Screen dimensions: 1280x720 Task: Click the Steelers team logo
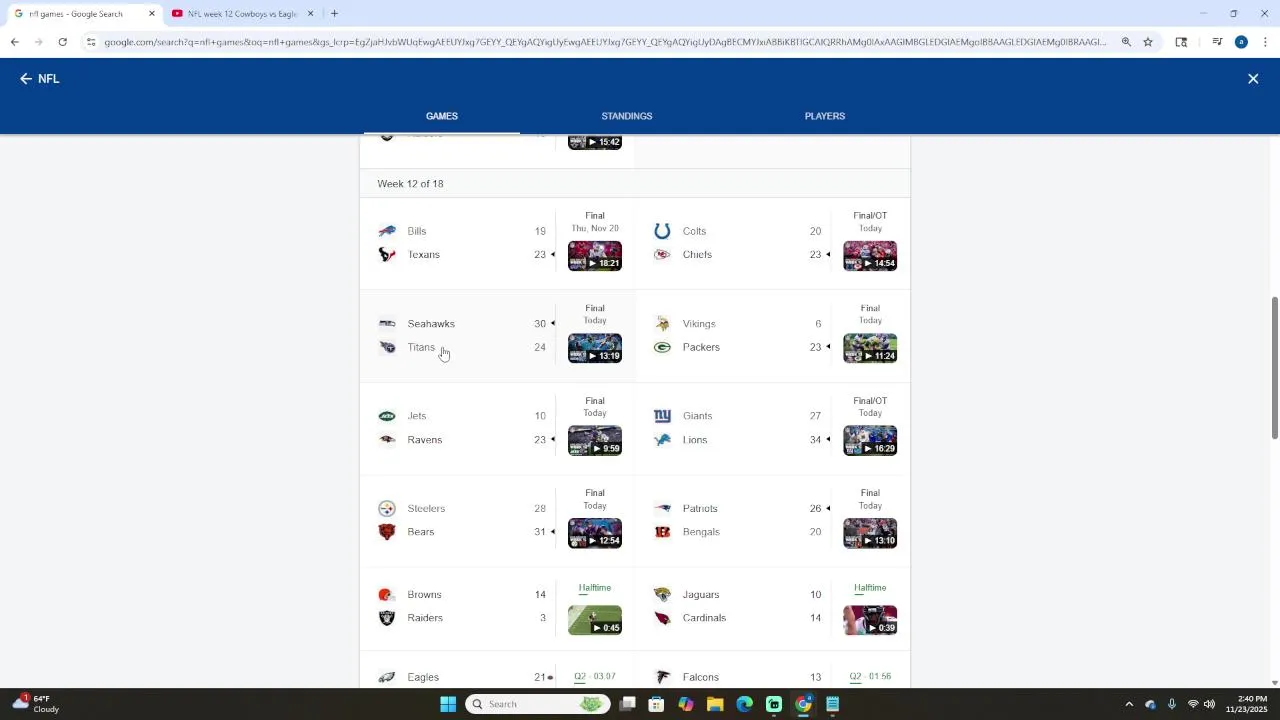(x=387, y=509)
